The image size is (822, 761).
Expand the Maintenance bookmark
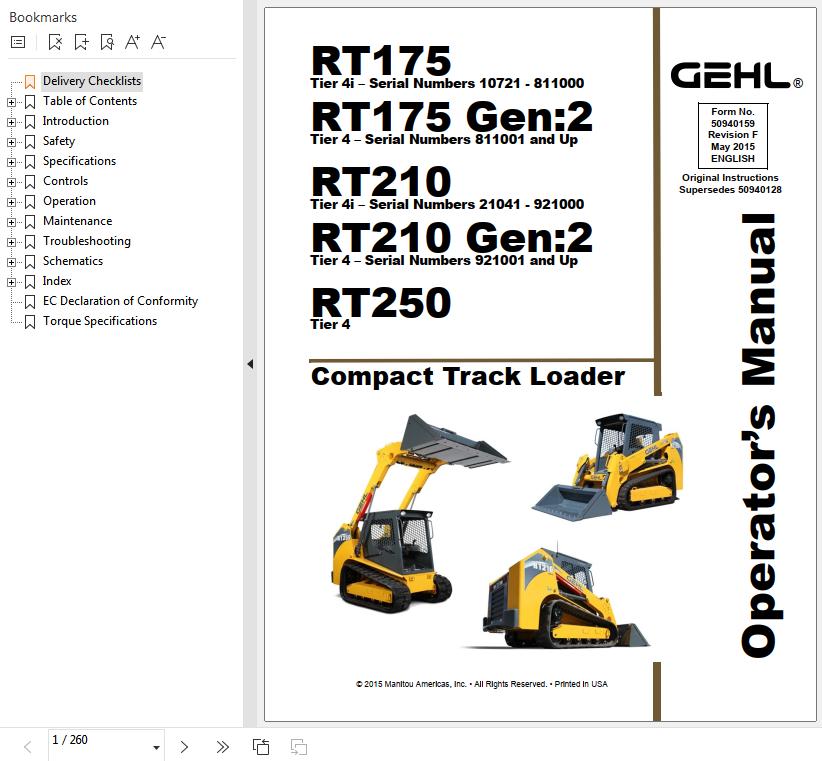point(11,222)
